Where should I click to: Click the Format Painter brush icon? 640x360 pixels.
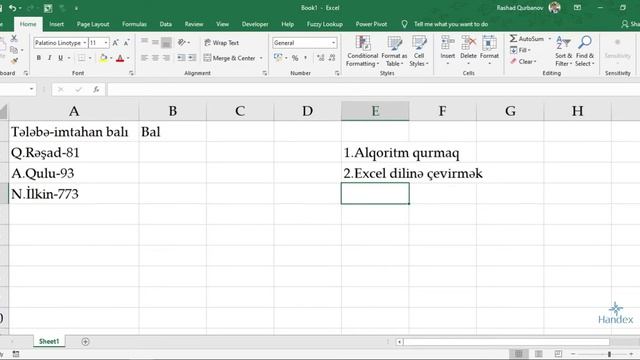click(x=14, y=60)
